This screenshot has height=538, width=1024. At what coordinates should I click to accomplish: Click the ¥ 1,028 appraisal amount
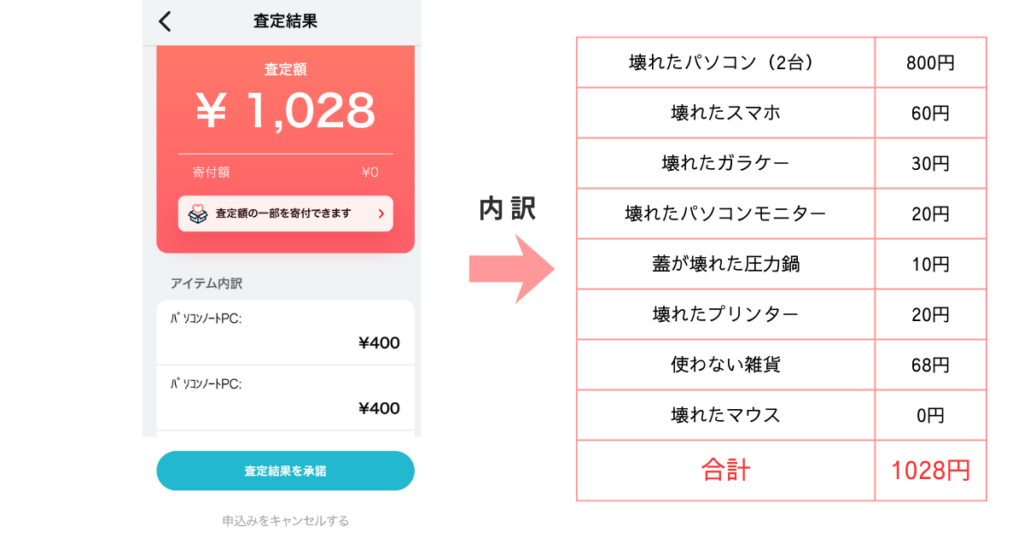[285, 110]
